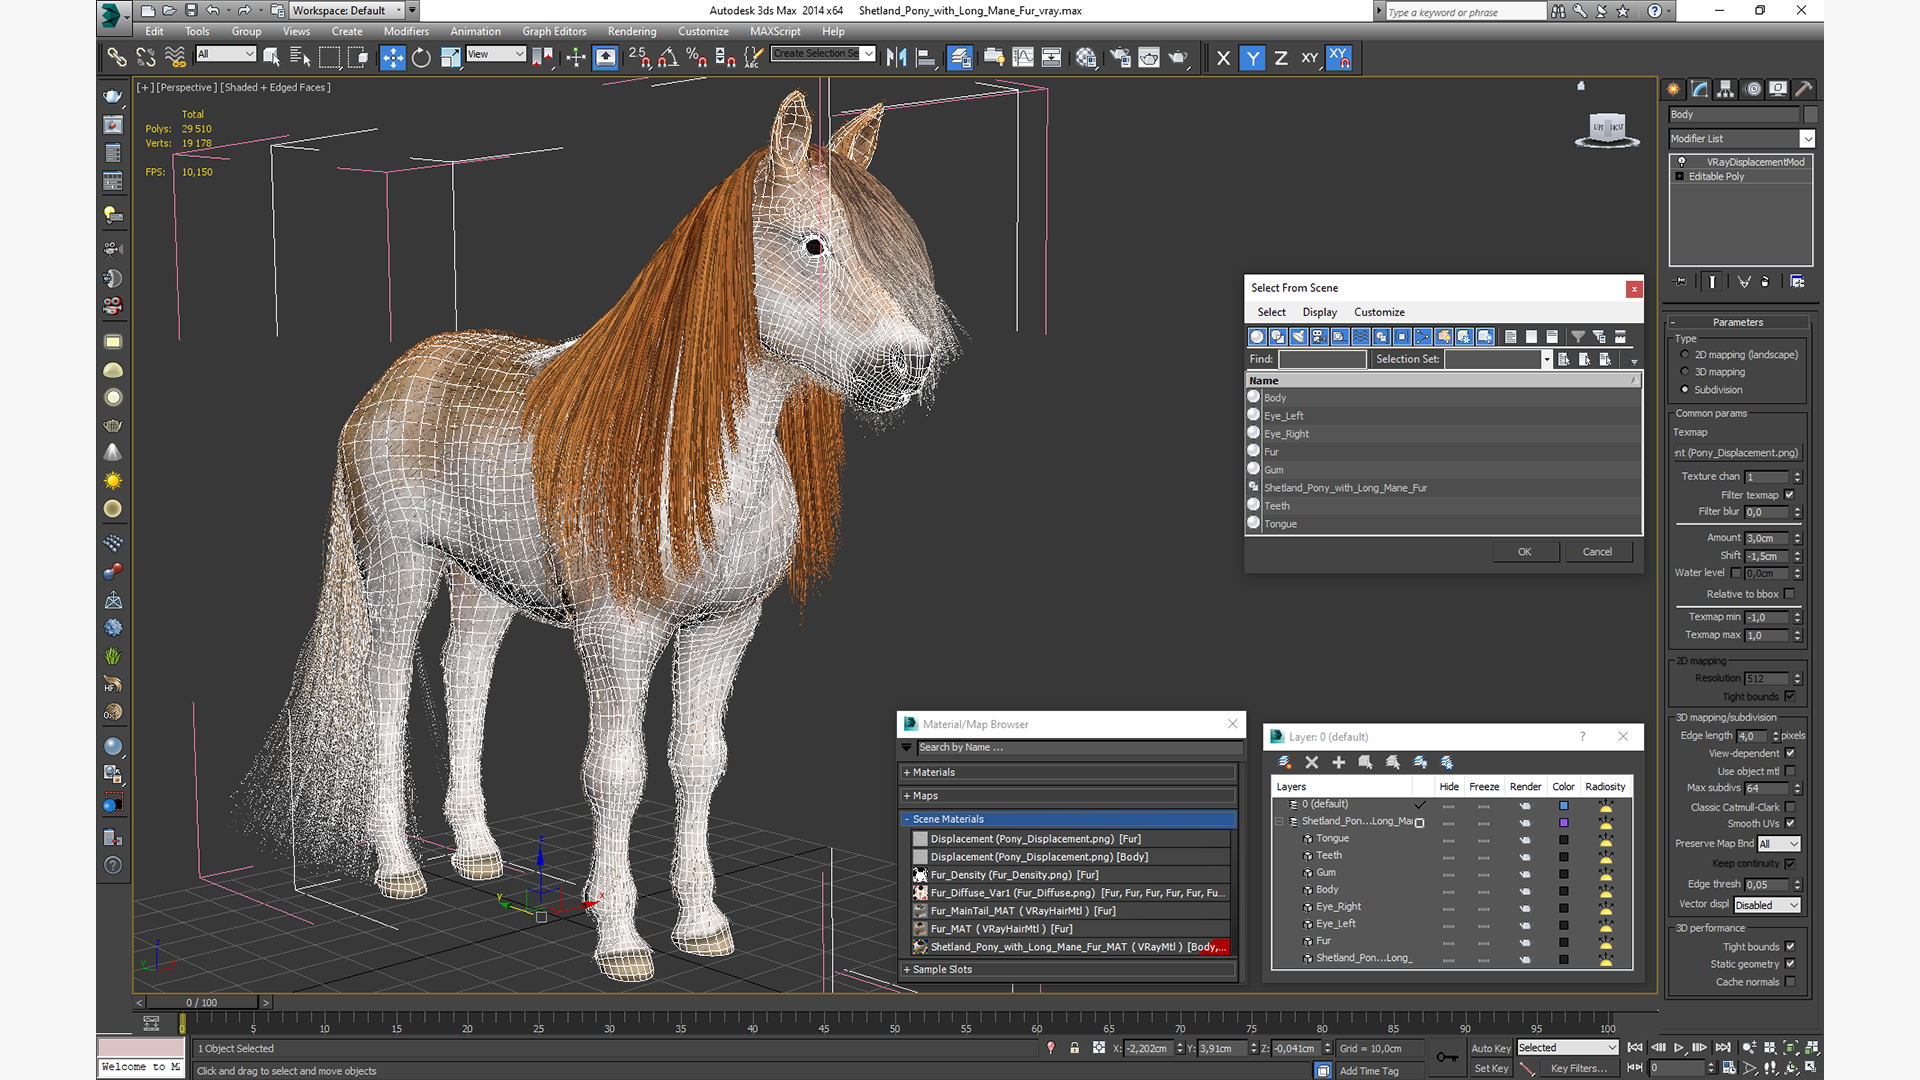The width and height of the screenshot is (1920, 1080).
Task: Toggle Display Cameras filter in Select From Scene
Action: 1319,337
